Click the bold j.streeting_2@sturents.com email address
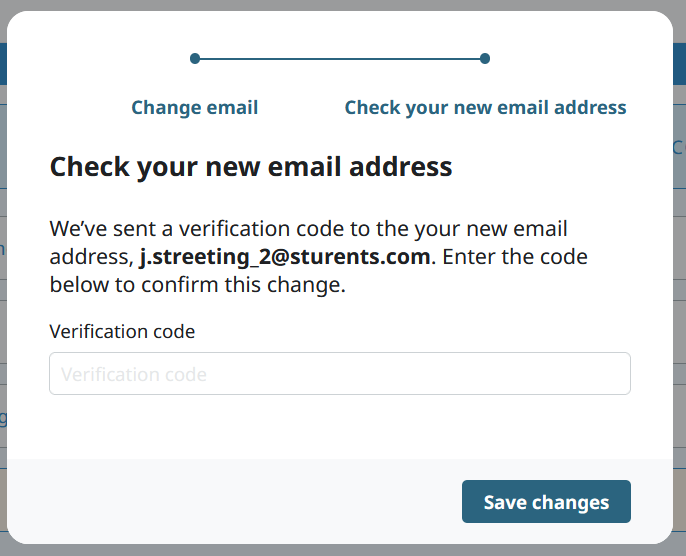686x556 pixels. pos(285,257)
